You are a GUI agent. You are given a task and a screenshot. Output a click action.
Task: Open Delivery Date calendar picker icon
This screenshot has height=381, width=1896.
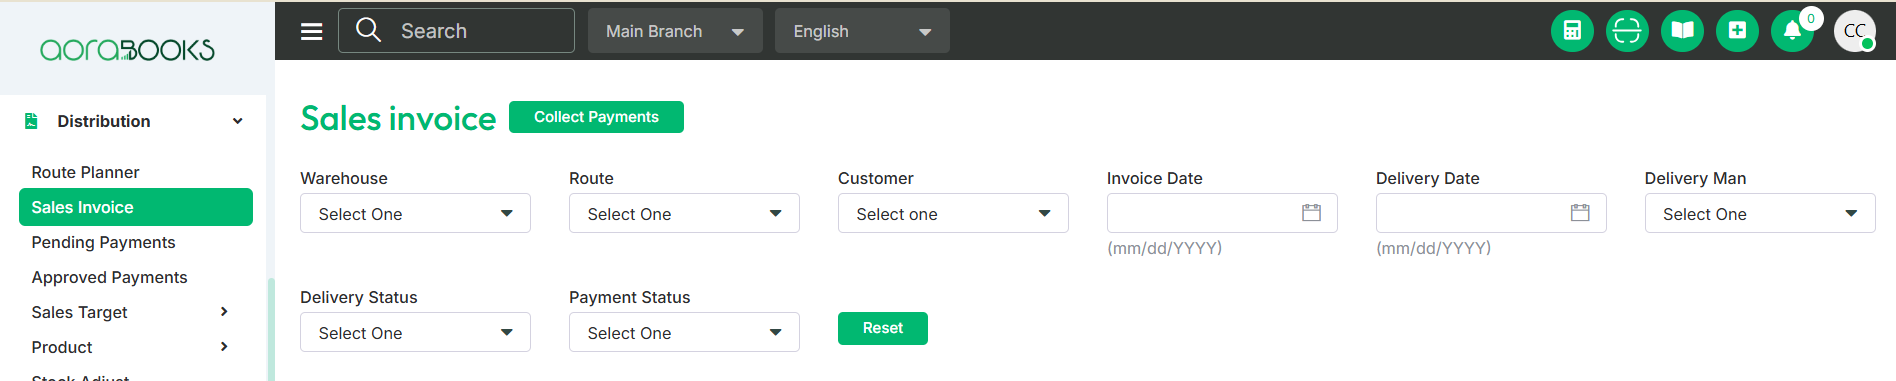(x=1580, y=213)
